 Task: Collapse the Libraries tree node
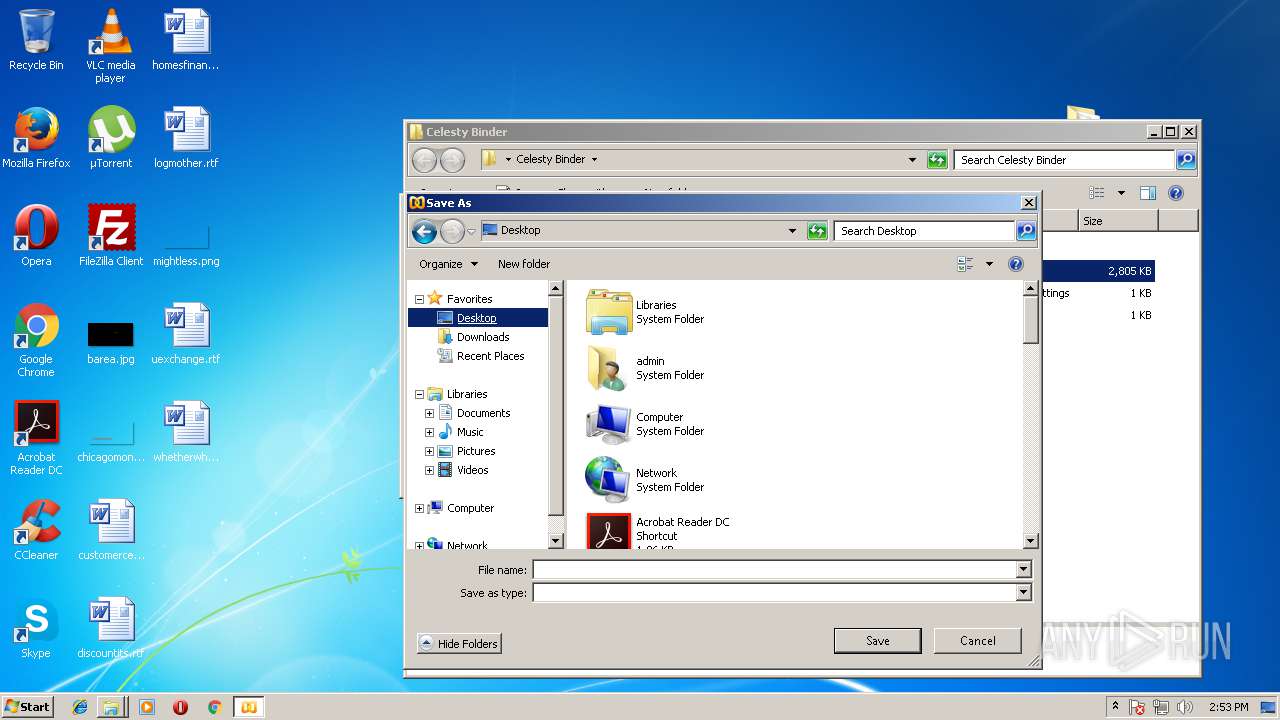coord(419,394)
